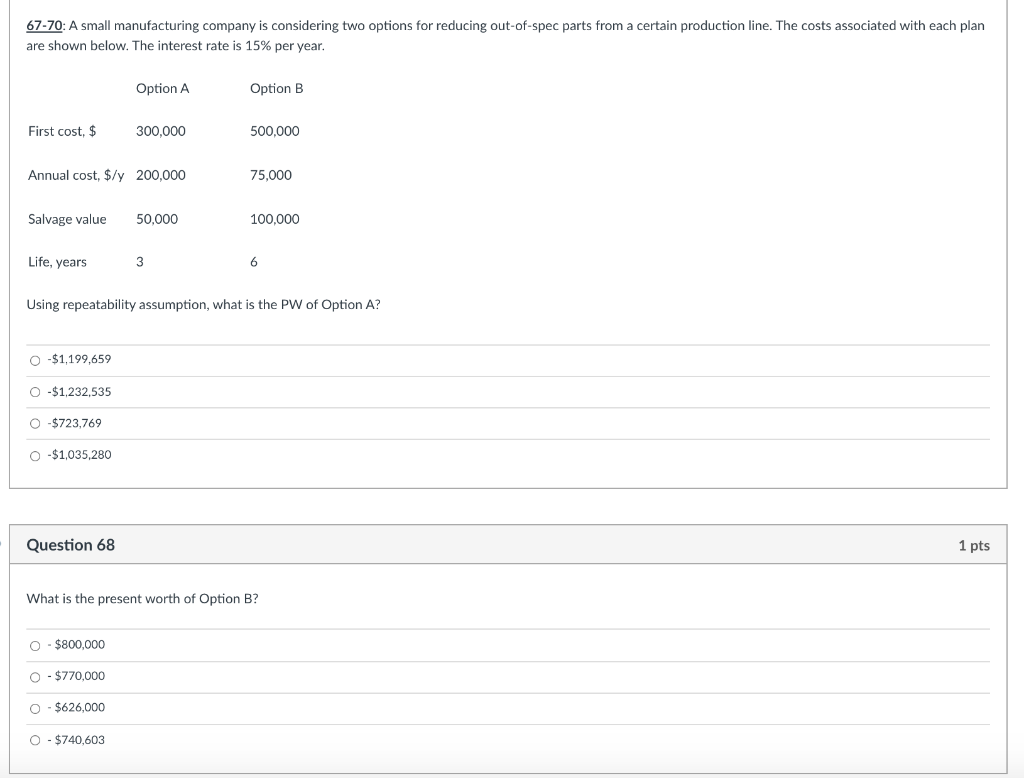The width and height of the screenshot is (1024, 778).
Task: Click the Option B column header
Action: pyautogui.click(x=277, y=88)
